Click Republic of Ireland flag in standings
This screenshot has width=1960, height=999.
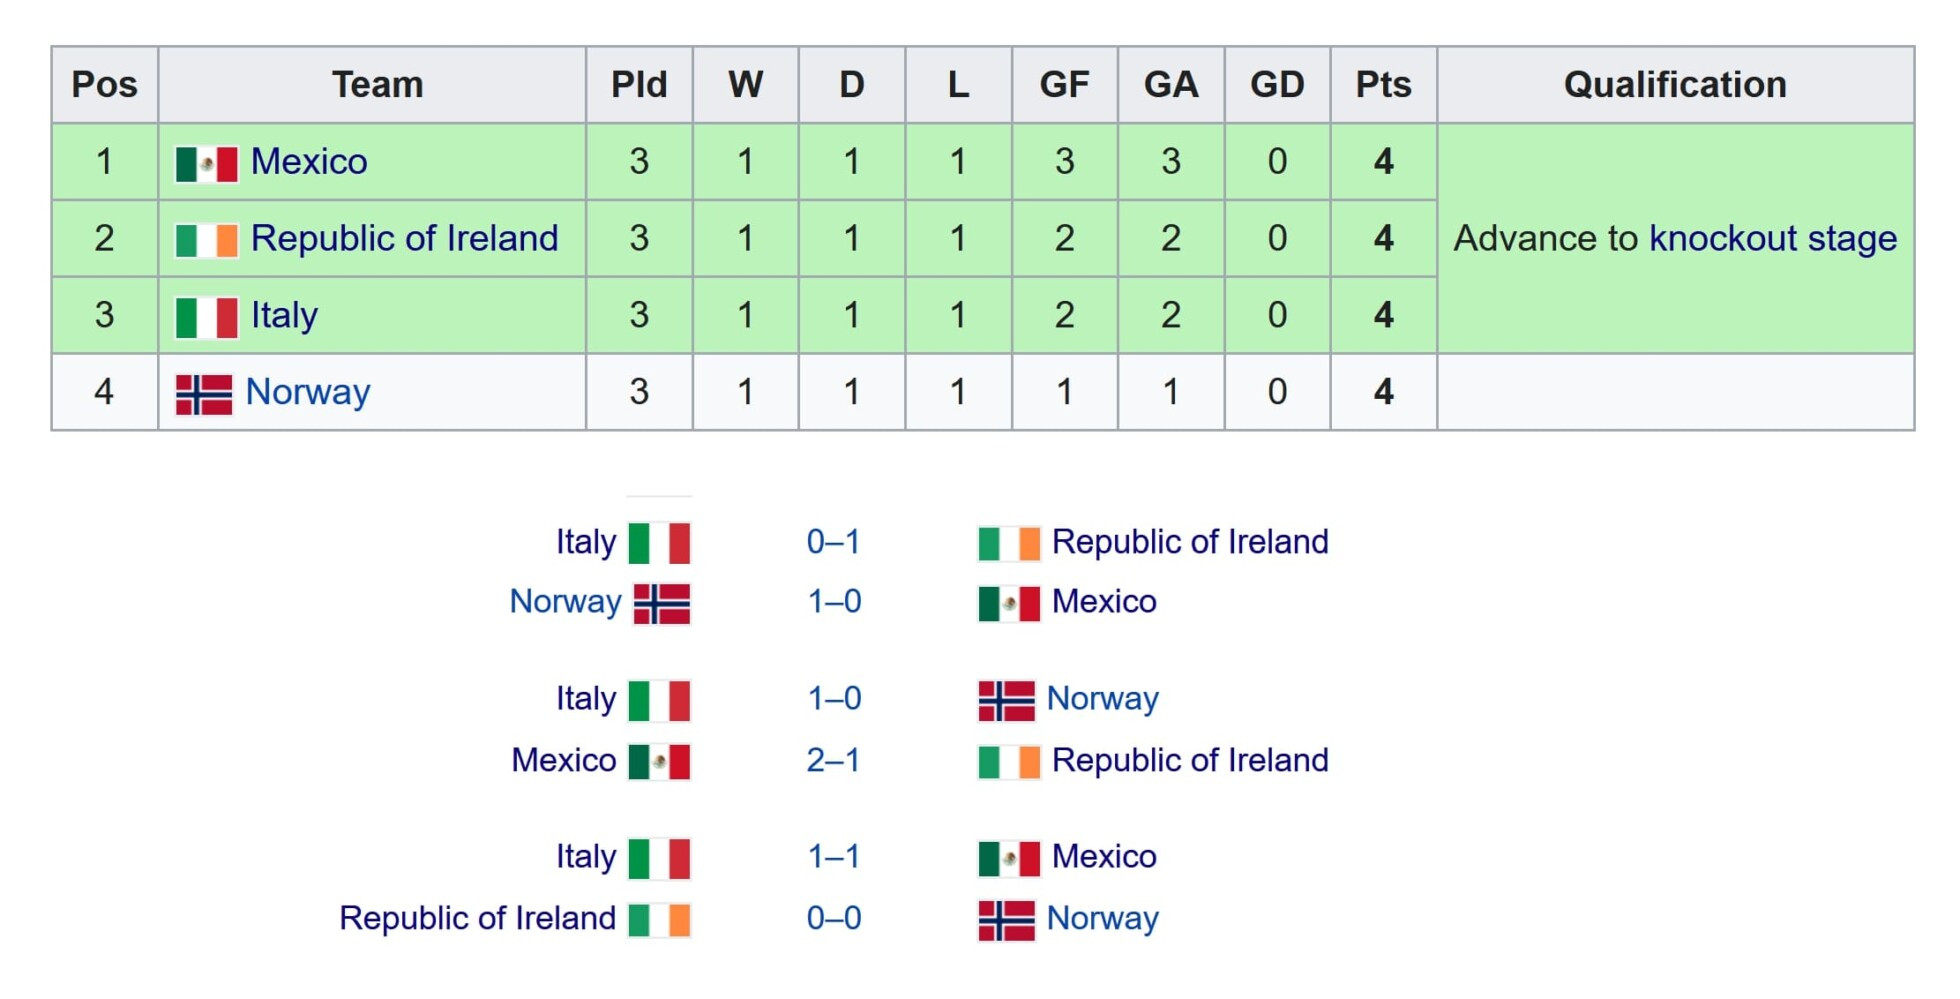[x=206, y=240]
